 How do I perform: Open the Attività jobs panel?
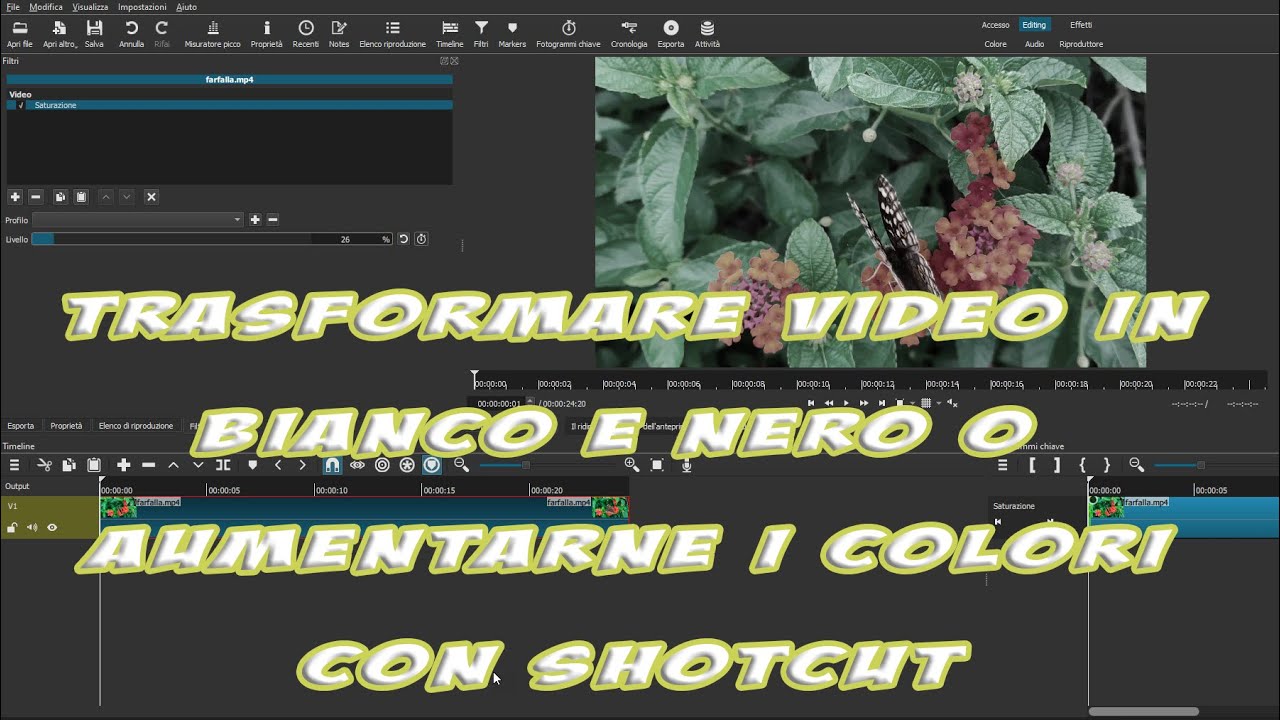707,34
